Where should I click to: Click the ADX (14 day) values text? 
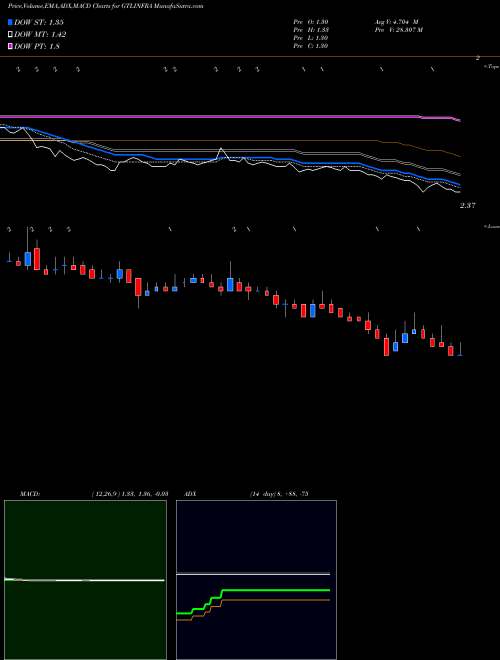tap(279, 494)
